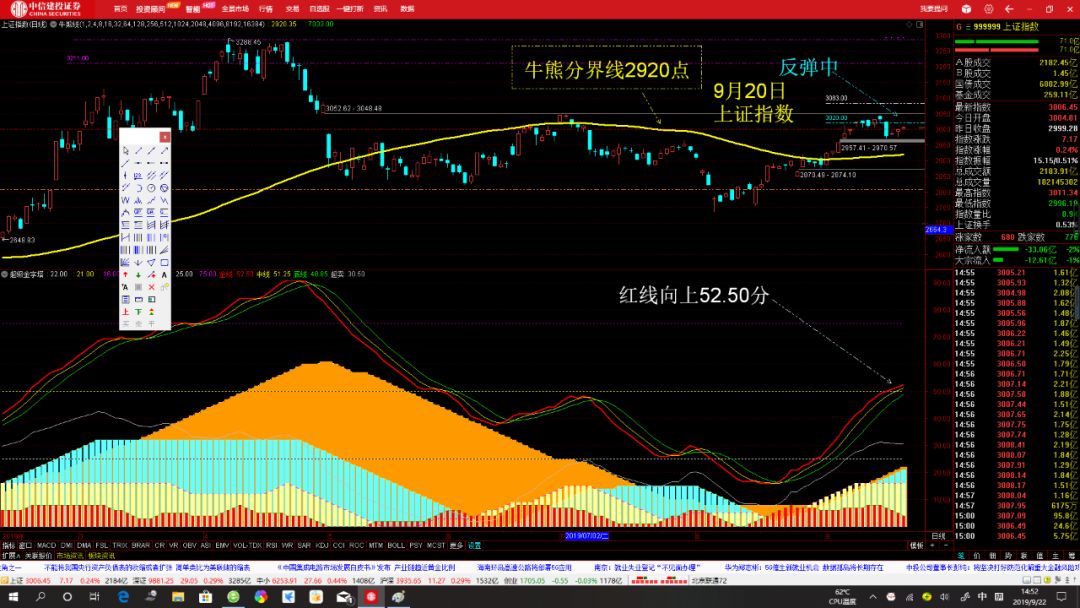The image size is (1080, 608).
Task: Select the rectangle drawing tool in palette
Action: tap(165, 262)
